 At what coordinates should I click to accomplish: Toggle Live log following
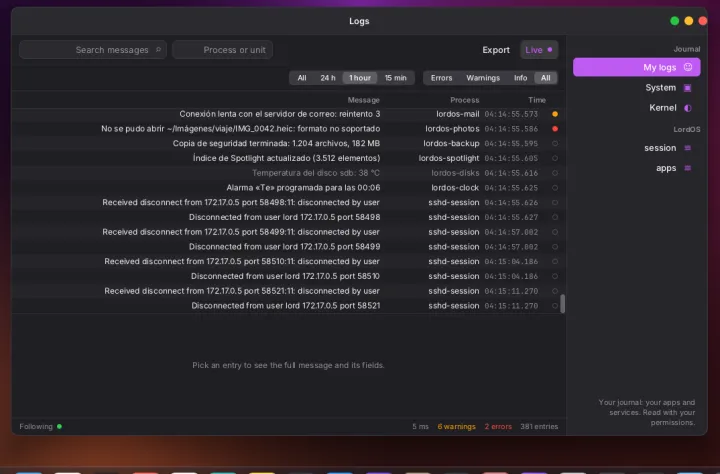pyautogui.click(x=539, y=50)
